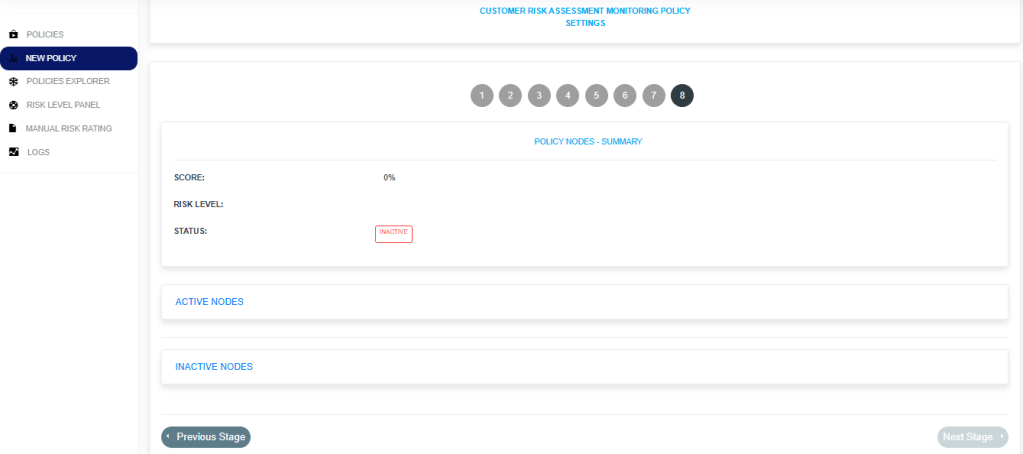Click the Logs chart icon
Image resolution: width=1023 pixels, height=454 pixels.
[13, 152]
